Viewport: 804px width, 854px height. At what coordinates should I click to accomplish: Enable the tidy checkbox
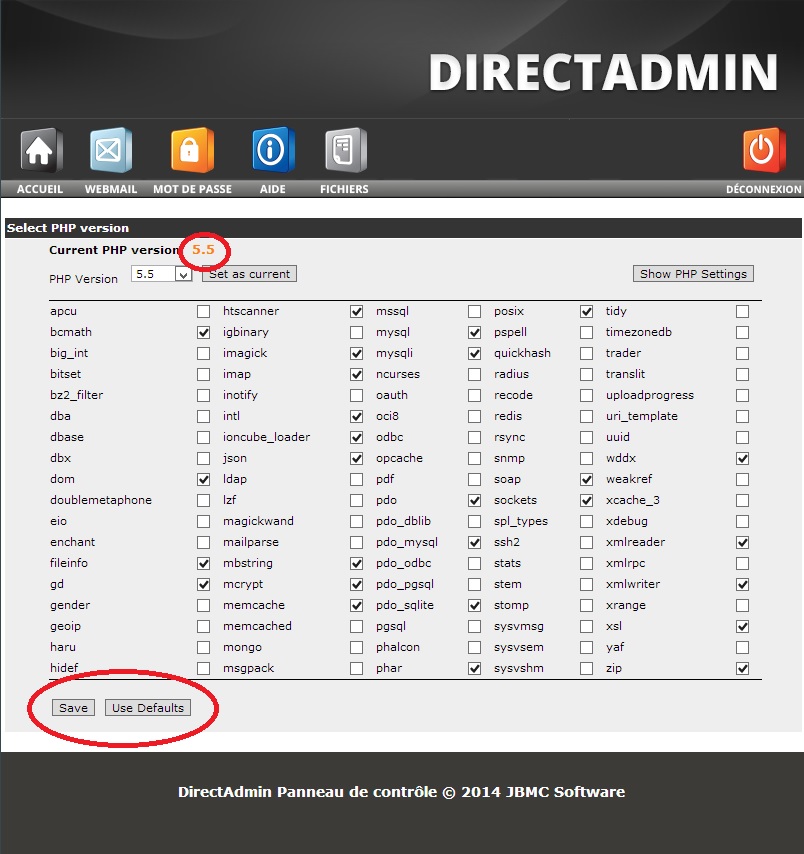(742, 312)
